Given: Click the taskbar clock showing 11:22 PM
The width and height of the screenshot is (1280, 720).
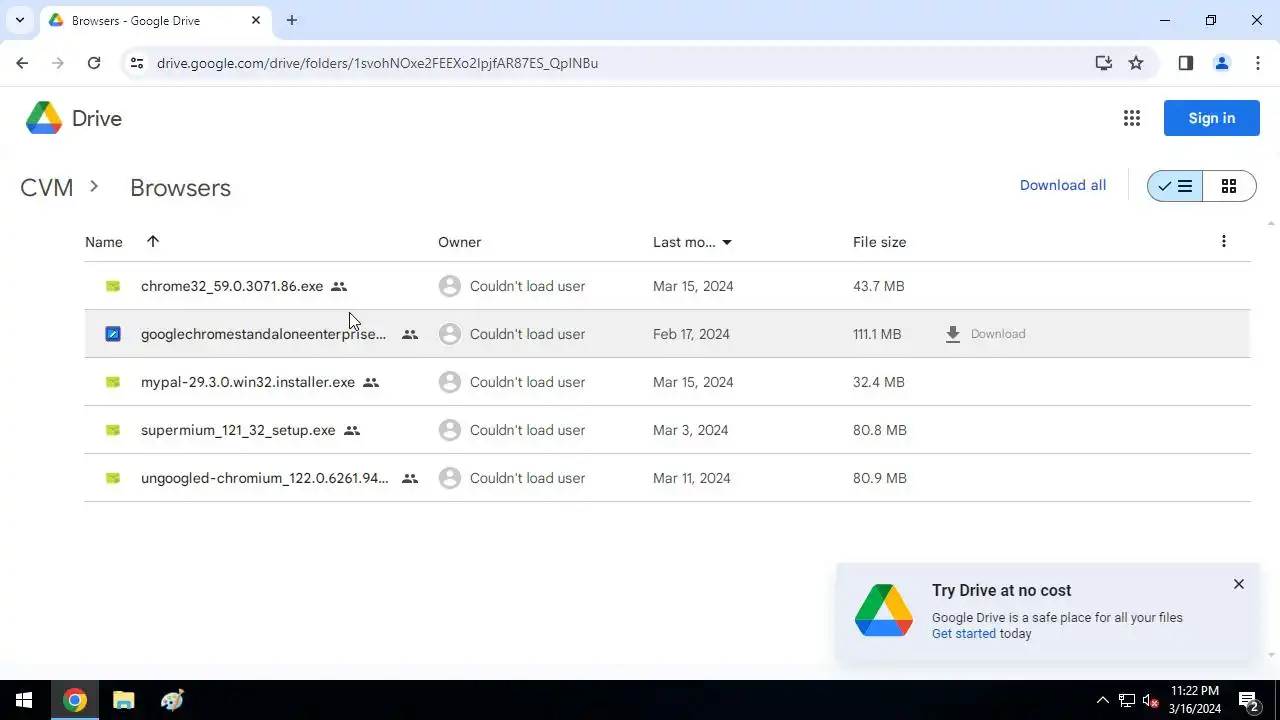Looking at the screenshot, I should [1195, 700].
